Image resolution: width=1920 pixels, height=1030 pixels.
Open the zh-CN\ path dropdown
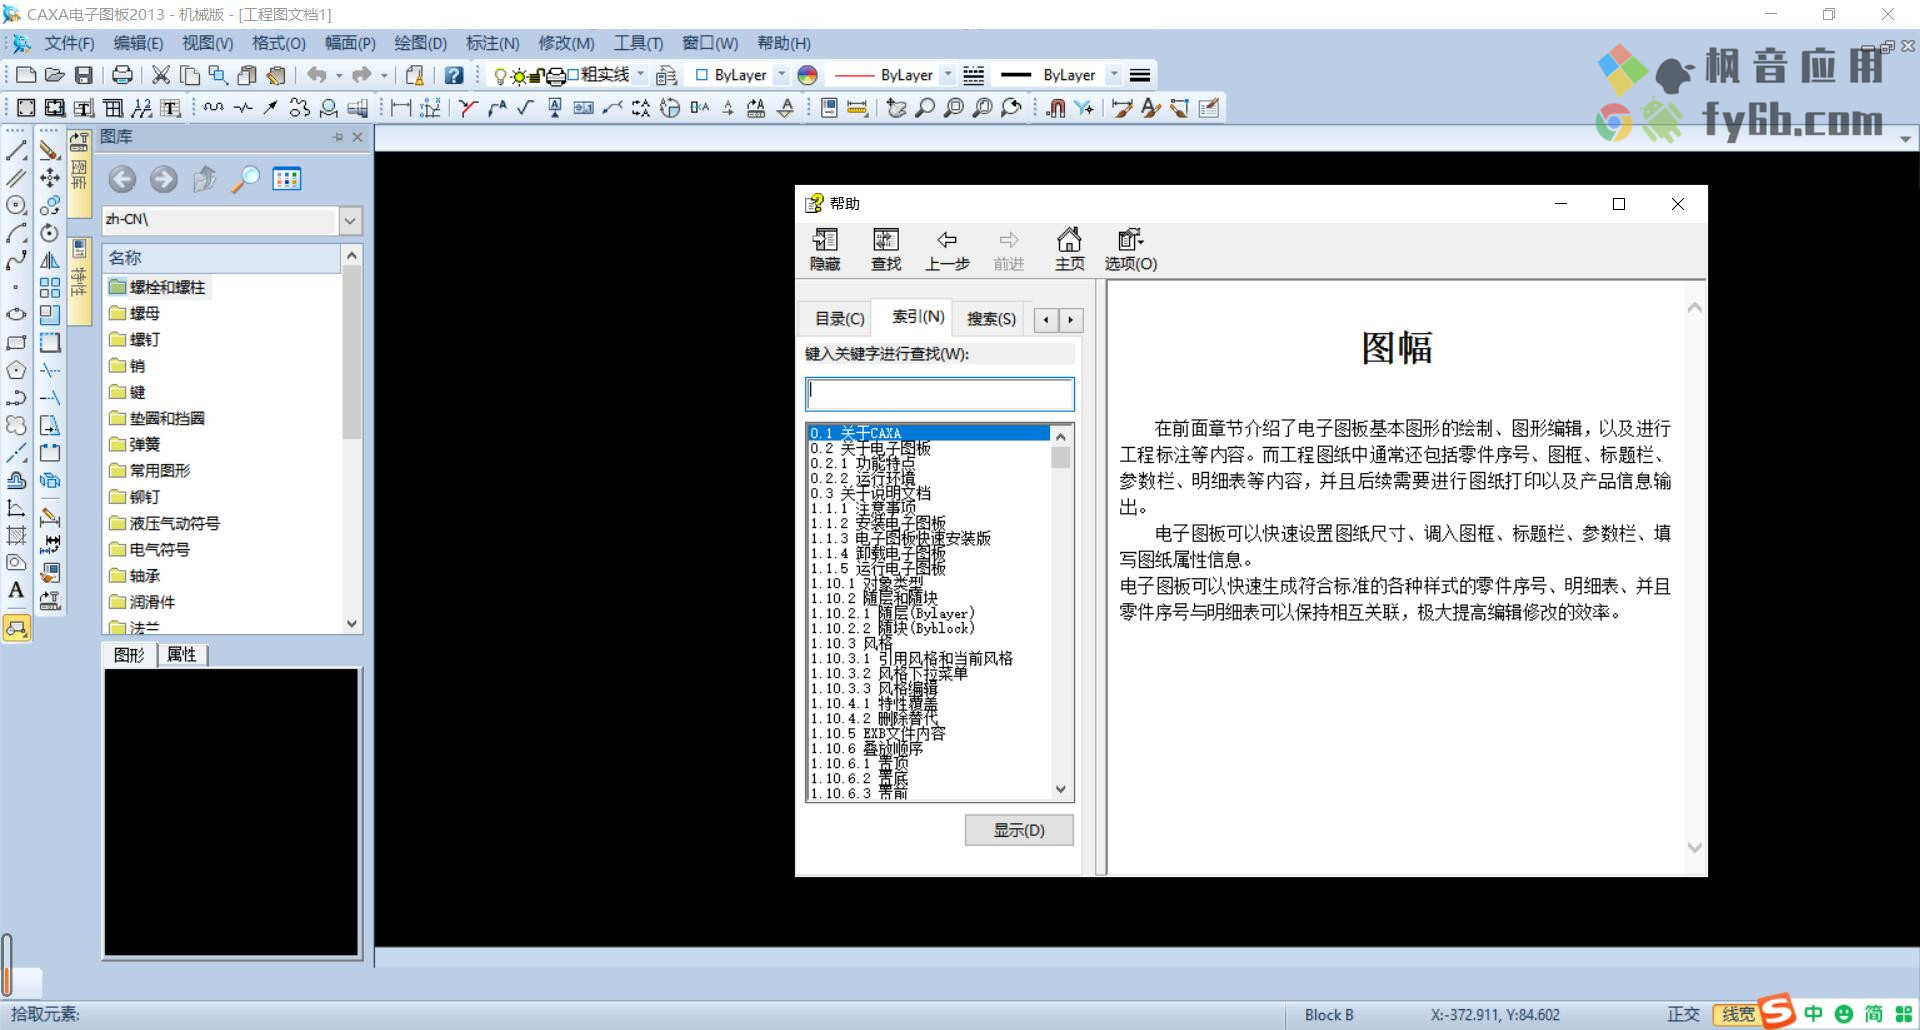pyautogui.click(x=350, y=220)
